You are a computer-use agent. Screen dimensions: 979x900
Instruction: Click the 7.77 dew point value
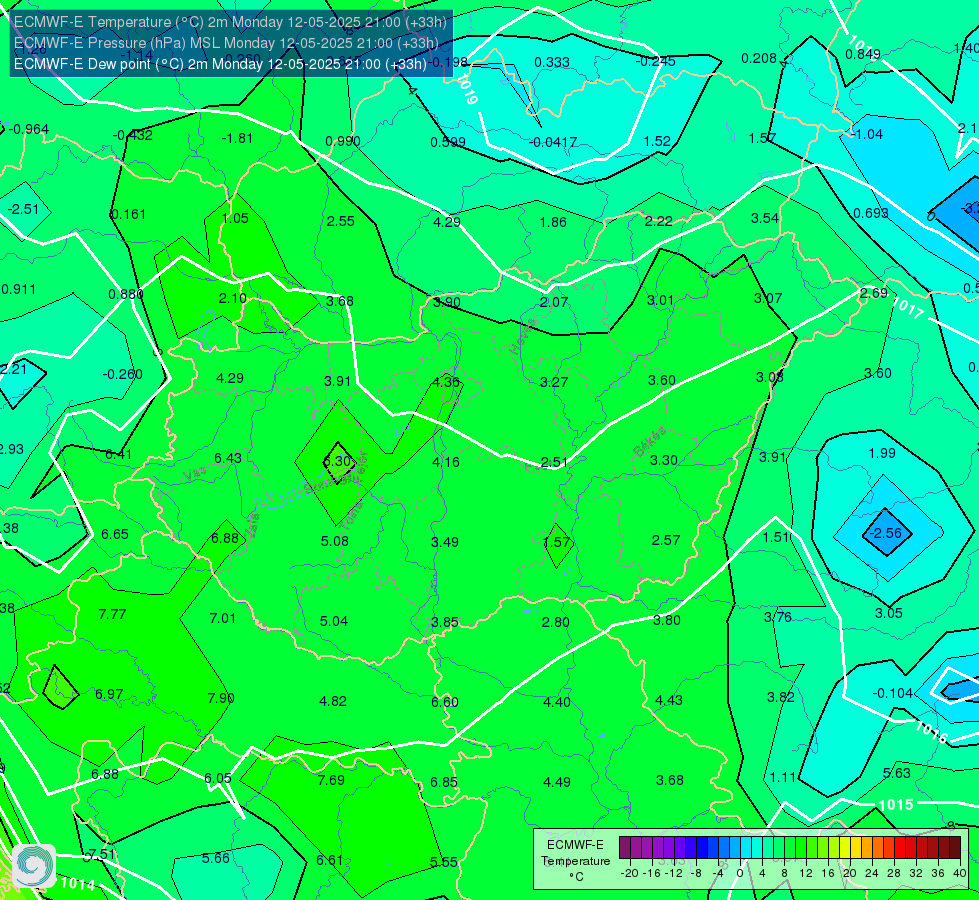pos(112,614)
